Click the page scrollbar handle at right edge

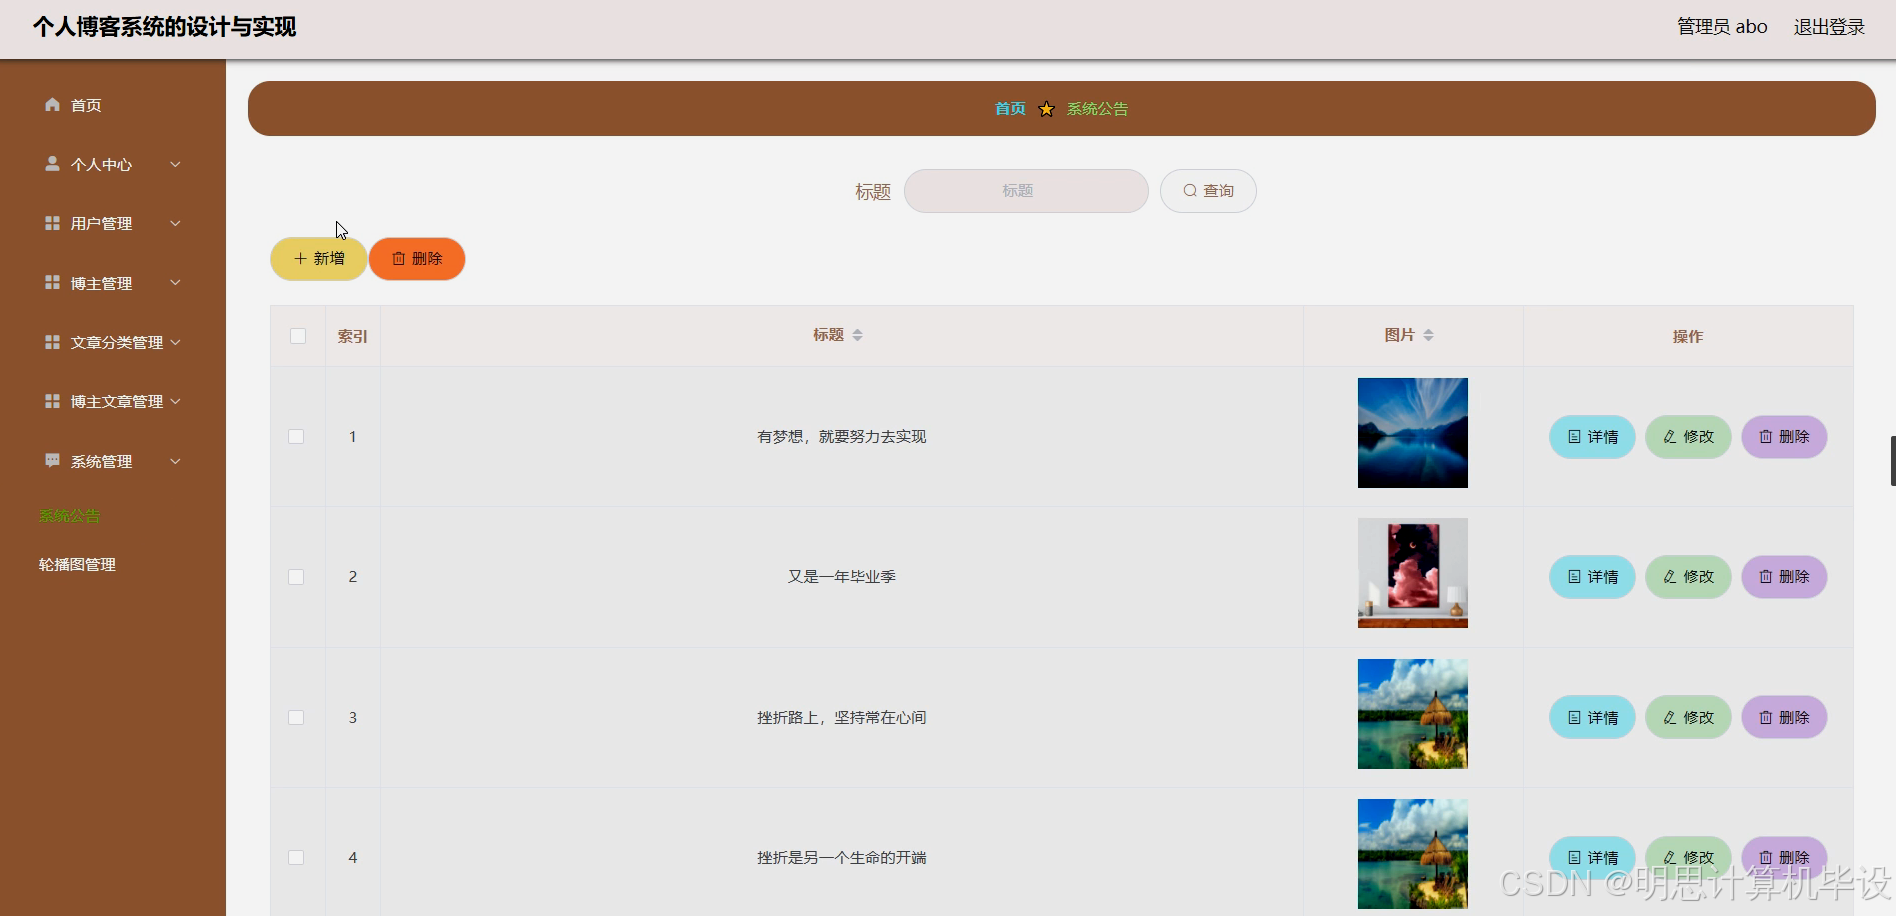pyautogui.click(x=1892, y=461)
